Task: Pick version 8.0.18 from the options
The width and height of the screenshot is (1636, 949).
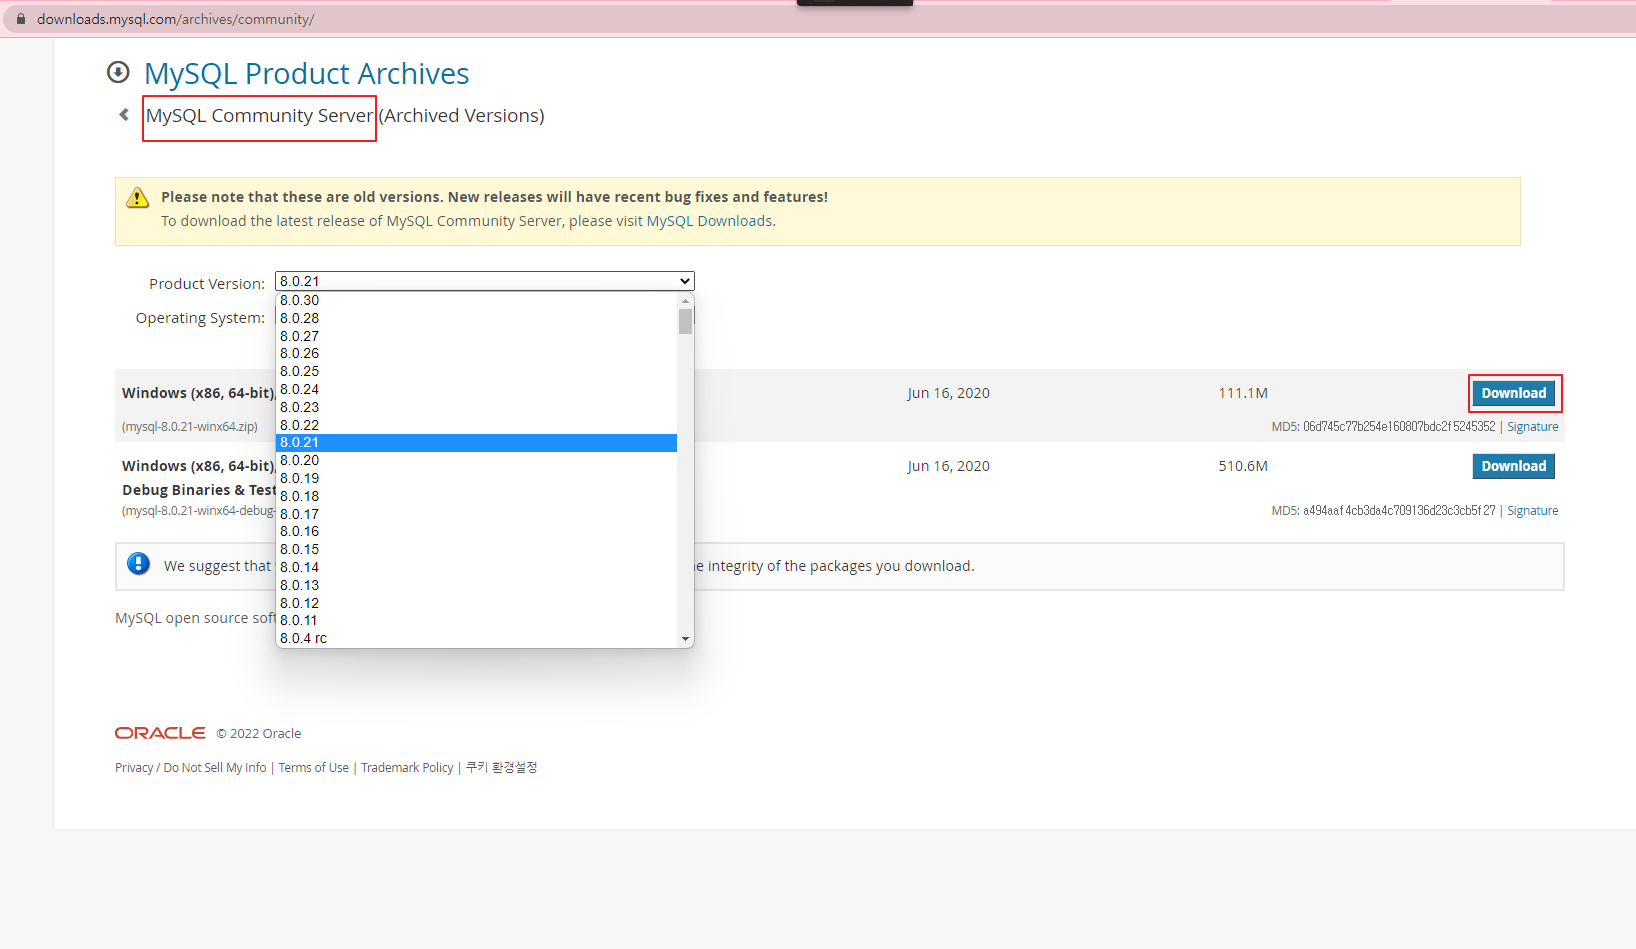Action: [x=476, y=496]
